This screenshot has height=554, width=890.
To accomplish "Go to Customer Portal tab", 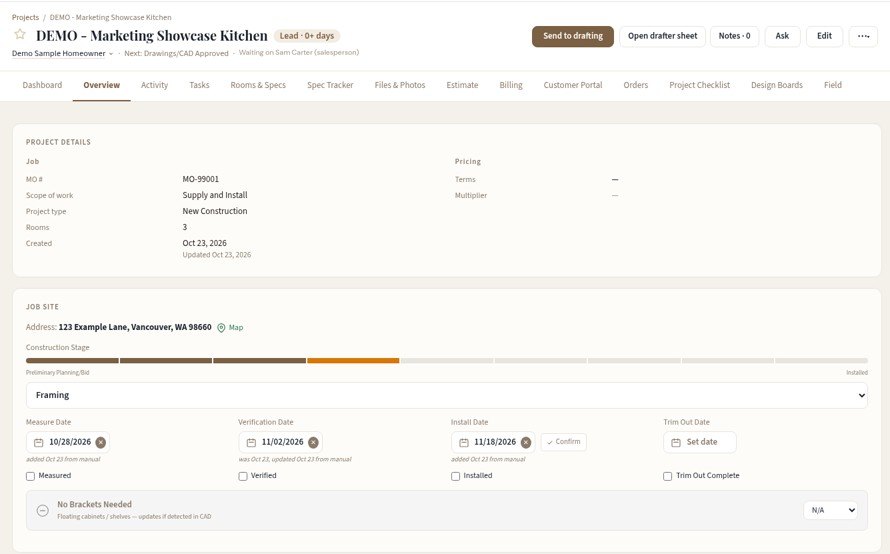I will click(x=573, y=85).
